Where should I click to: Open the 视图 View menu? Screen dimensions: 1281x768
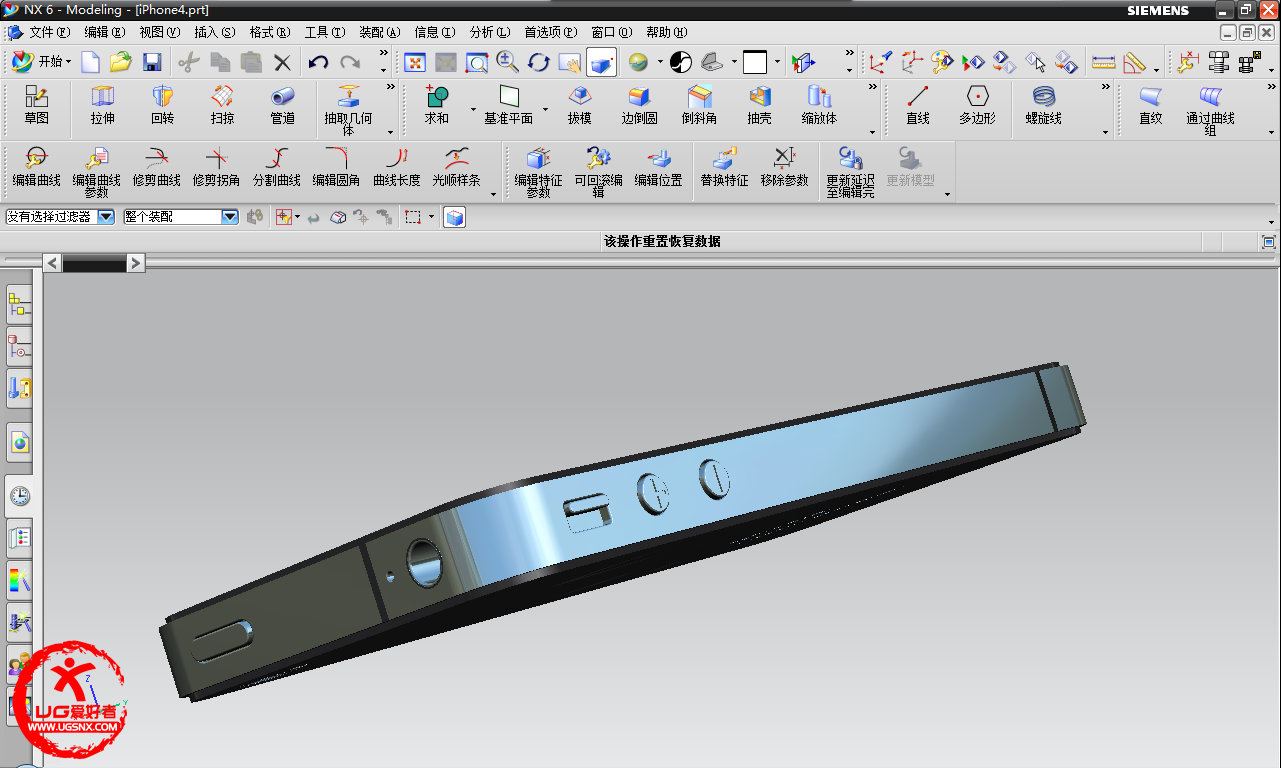point(160,32)
